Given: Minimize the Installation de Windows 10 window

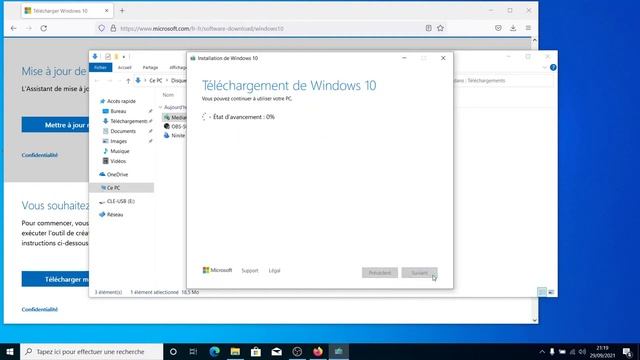Looking at the screenshot, I should point(404,58).
